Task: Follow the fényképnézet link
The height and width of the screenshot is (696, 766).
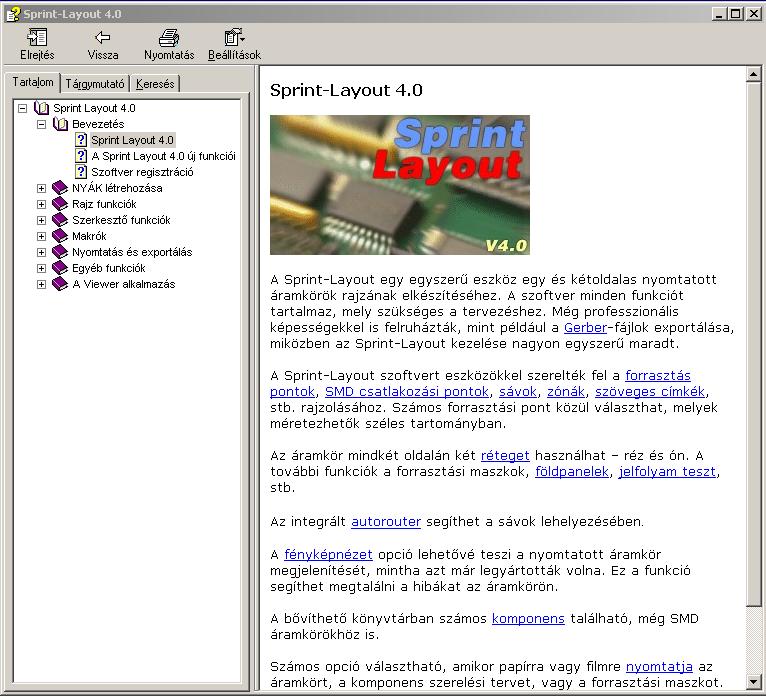Action: click(328, 554)
